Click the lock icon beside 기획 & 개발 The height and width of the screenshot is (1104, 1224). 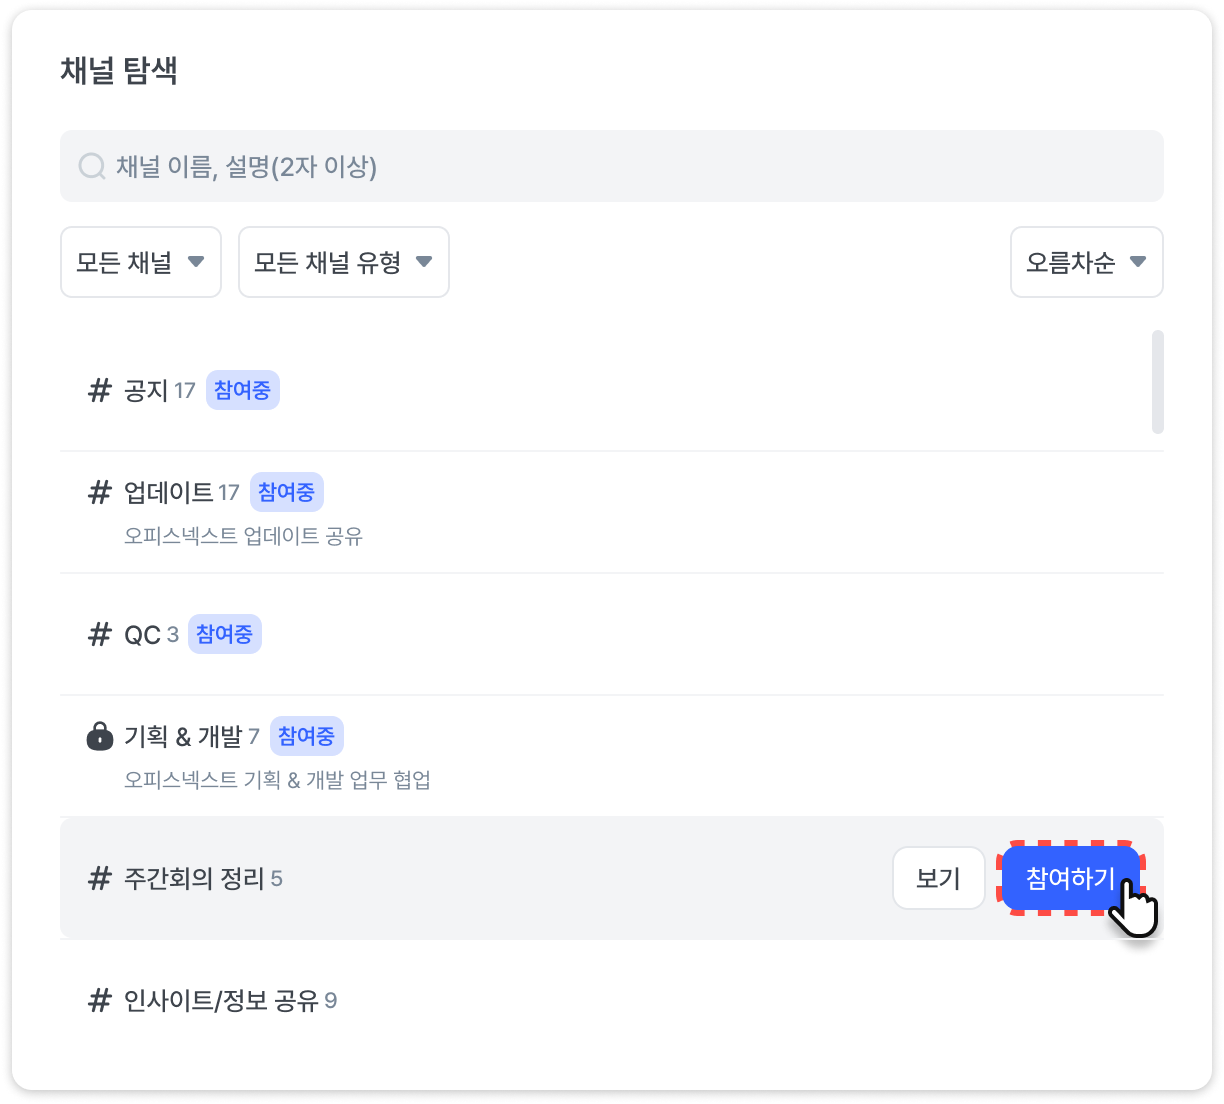[x=99, y=737]
